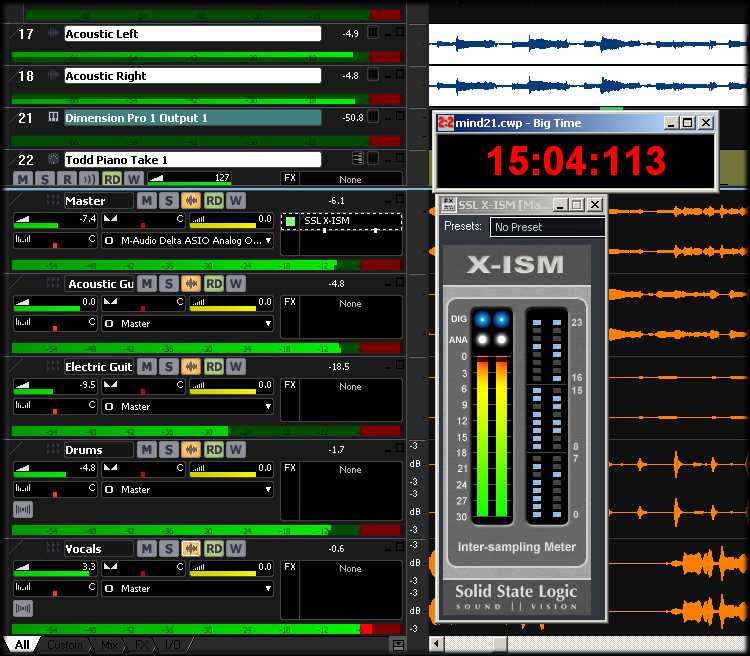This screenshot has height=656, width=750.
Task: Switch to the Mix tab
Action: [110, 645]
